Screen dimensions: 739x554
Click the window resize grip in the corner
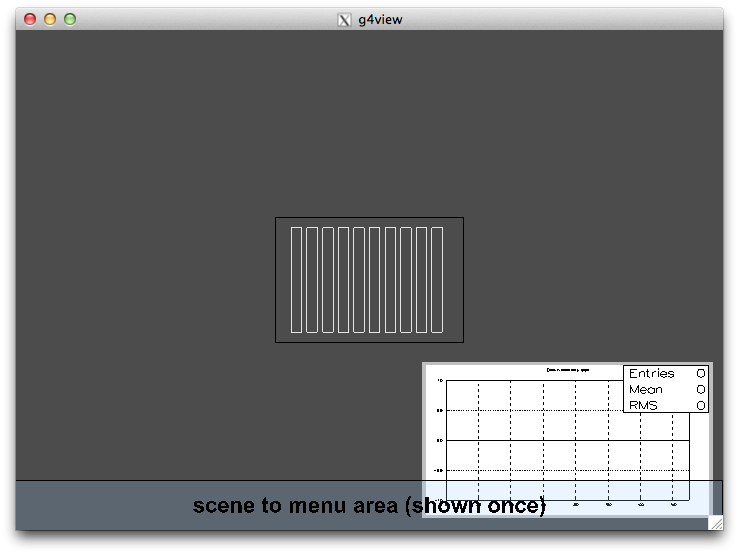tap(715, 522)
